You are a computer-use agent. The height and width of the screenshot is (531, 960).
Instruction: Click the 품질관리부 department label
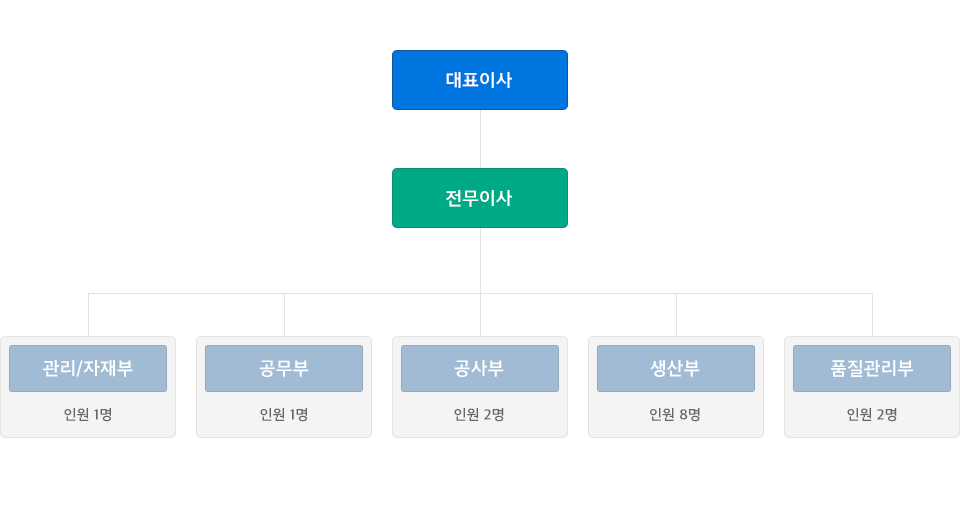tap(872, 368)
